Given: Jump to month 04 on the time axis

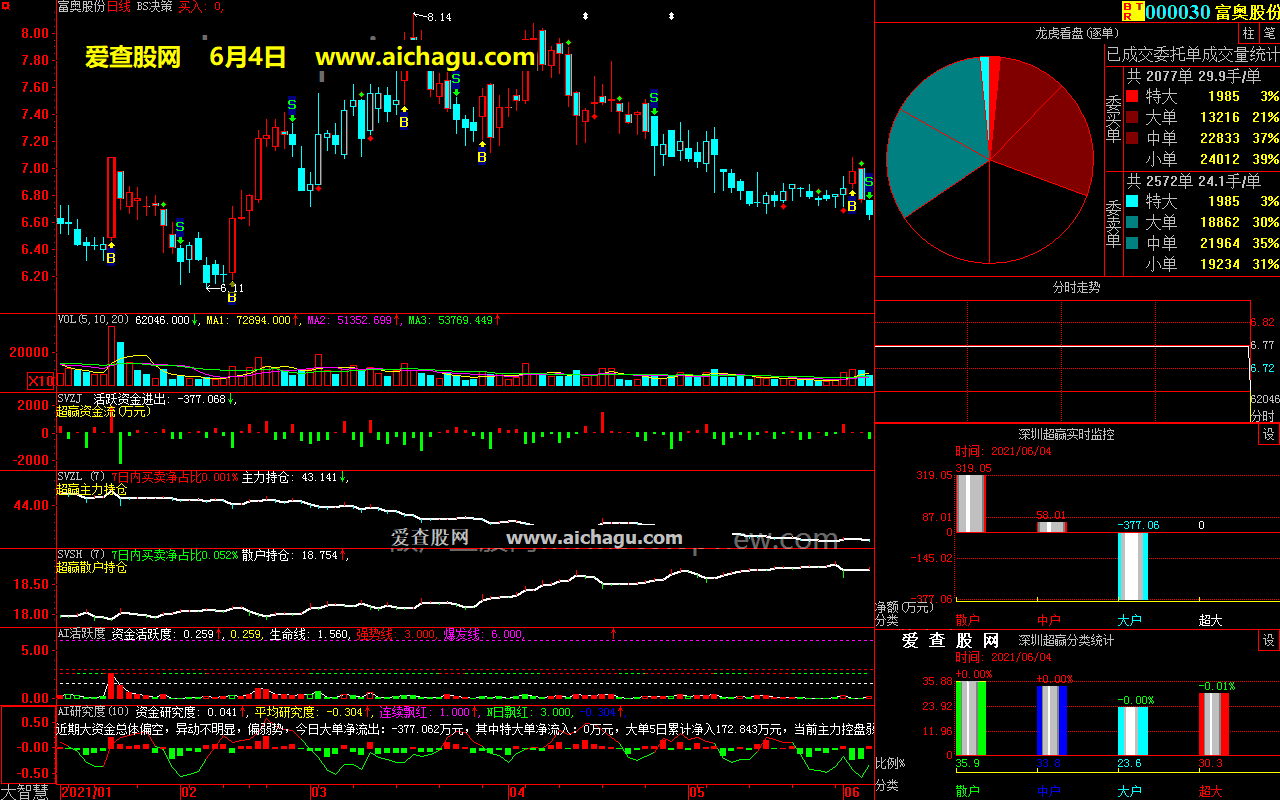Looking at the screenshot, I should (x=516, y=792).
